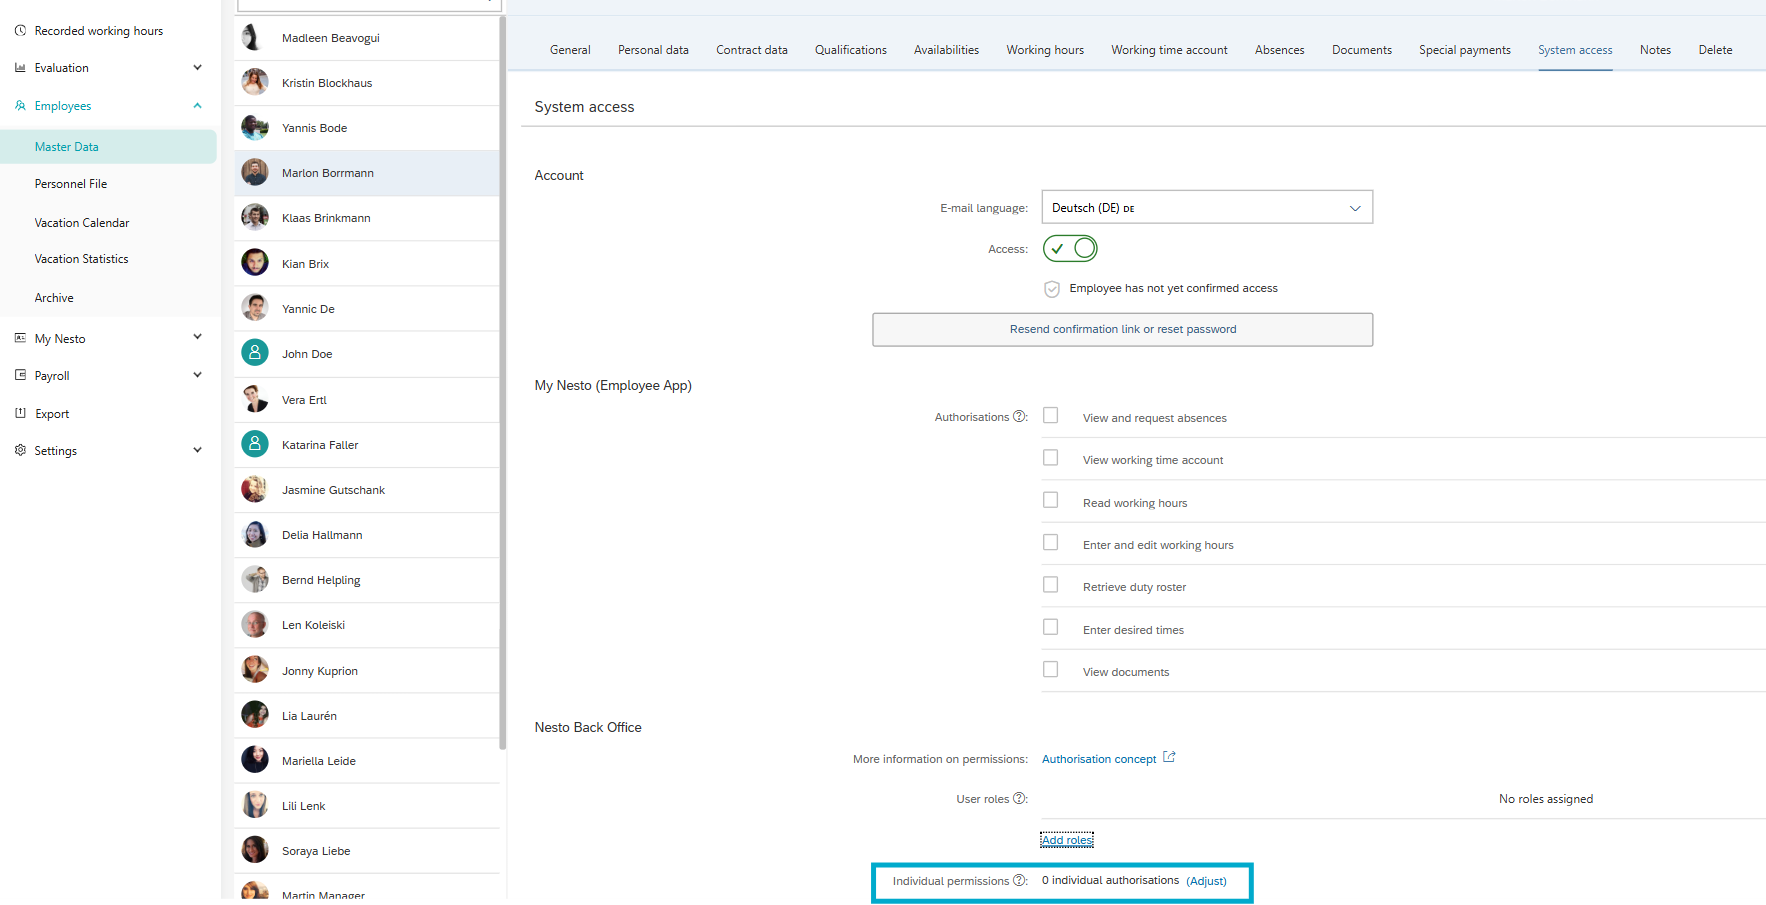Collapse the Employees section chevron
The image size is (1766, 905).
pos(197,106)
